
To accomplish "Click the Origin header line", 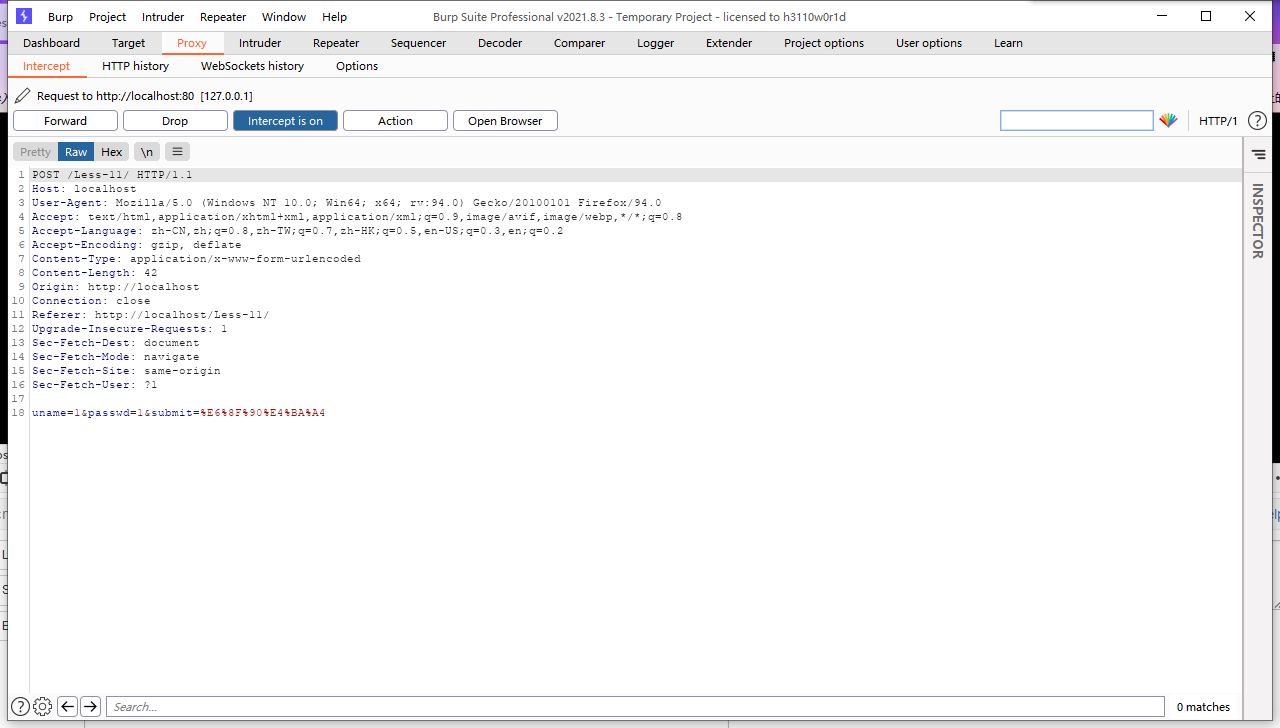I will (116, 287).
